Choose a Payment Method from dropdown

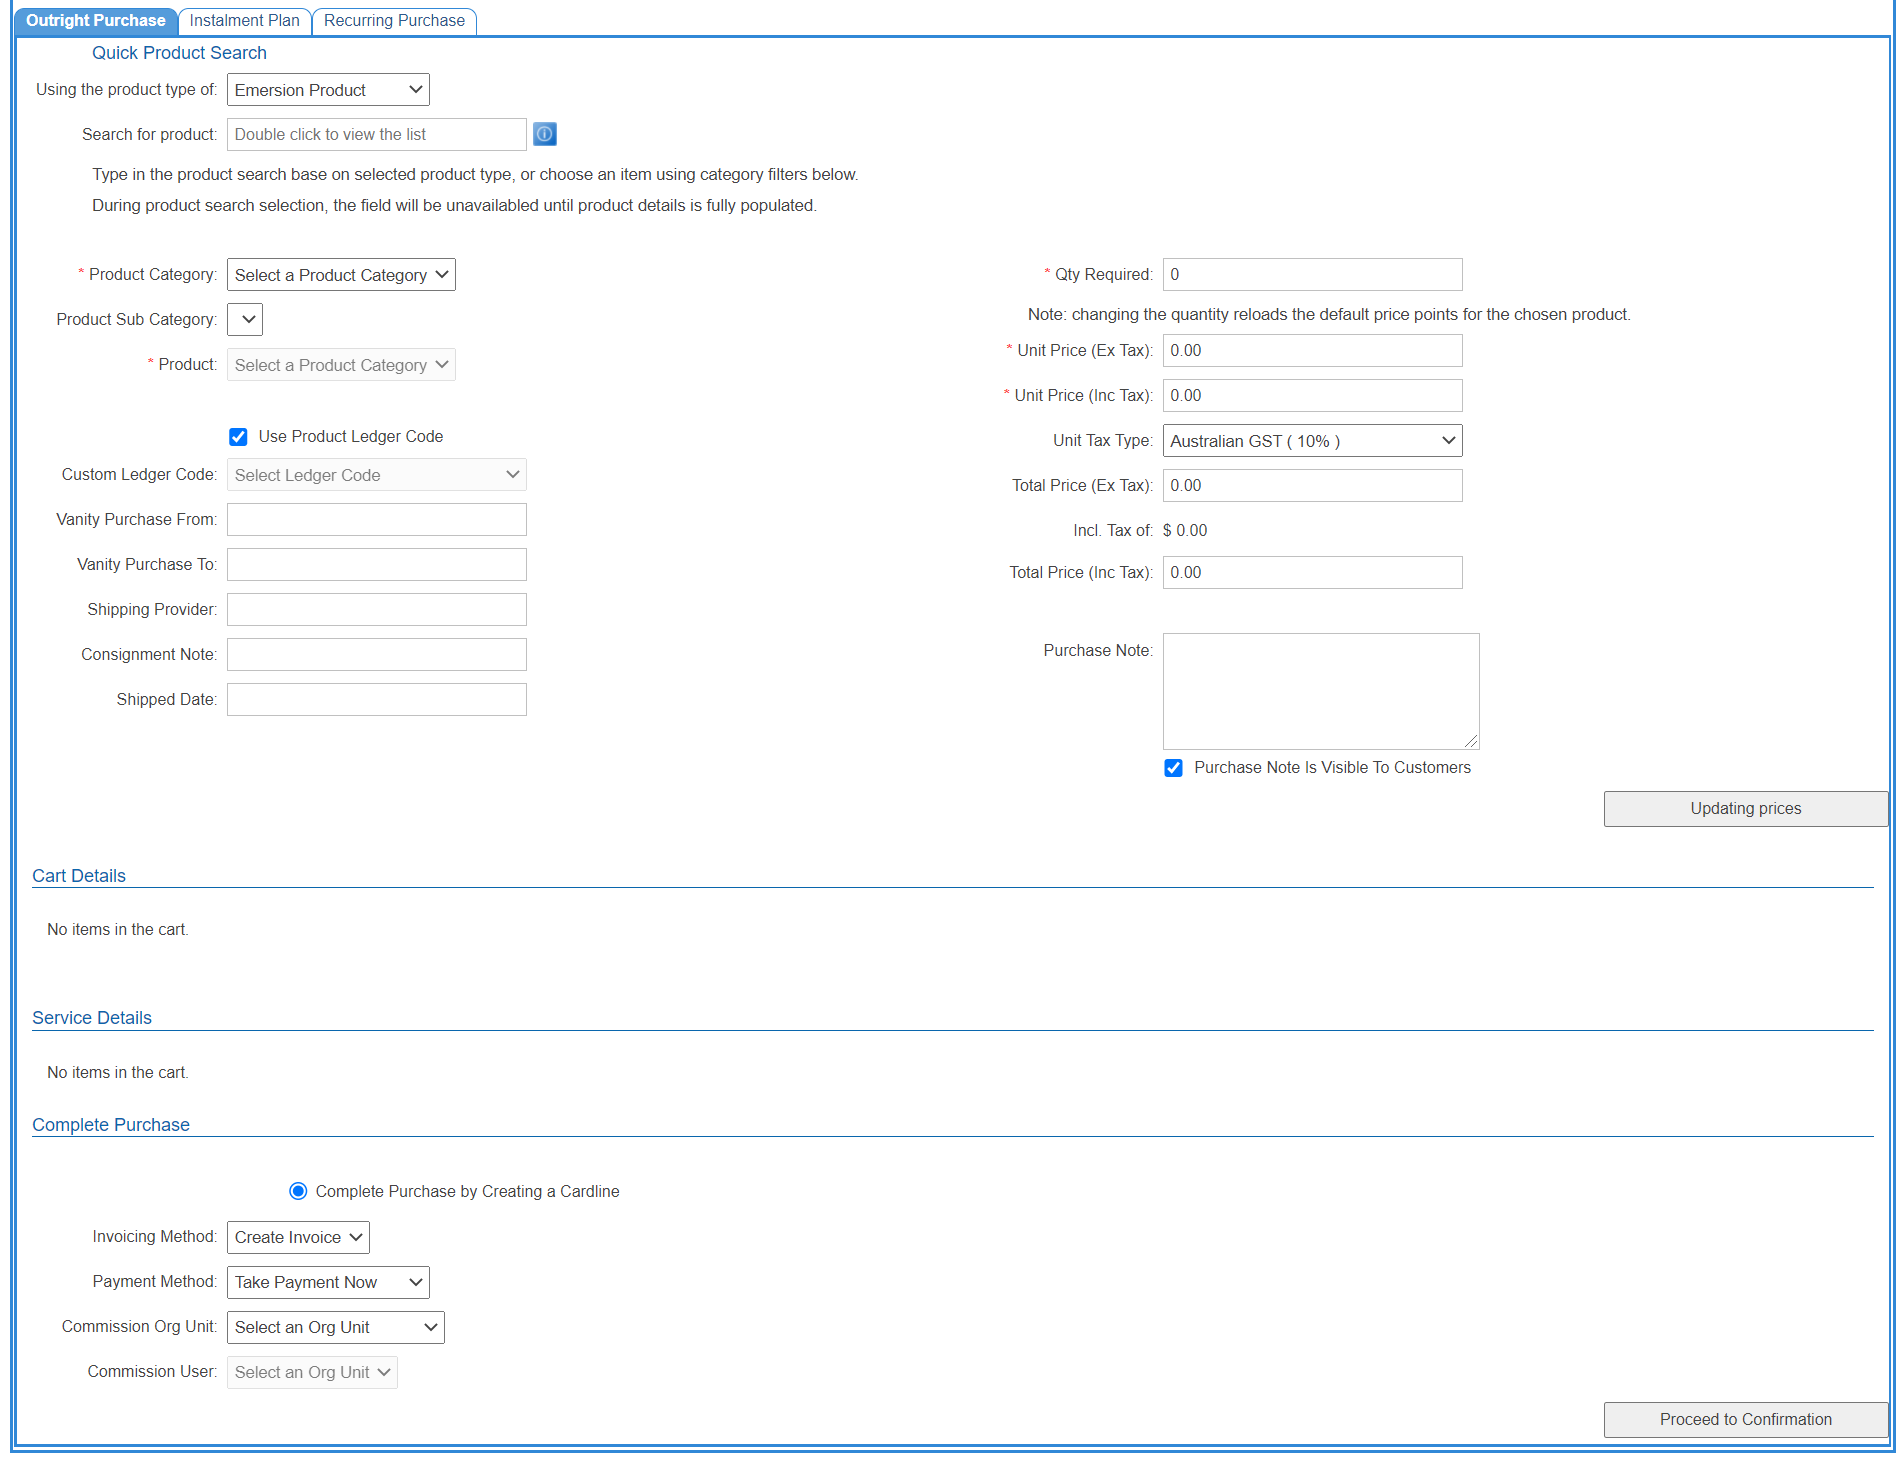click(x=328, y=1282)
